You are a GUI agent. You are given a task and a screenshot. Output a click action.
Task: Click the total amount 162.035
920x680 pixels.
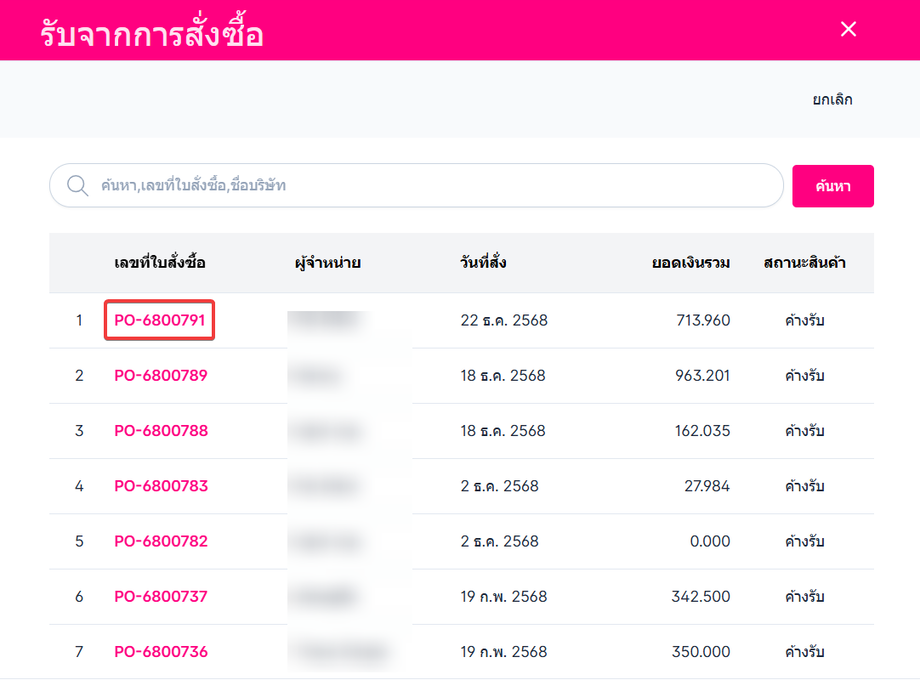point(702,431)
